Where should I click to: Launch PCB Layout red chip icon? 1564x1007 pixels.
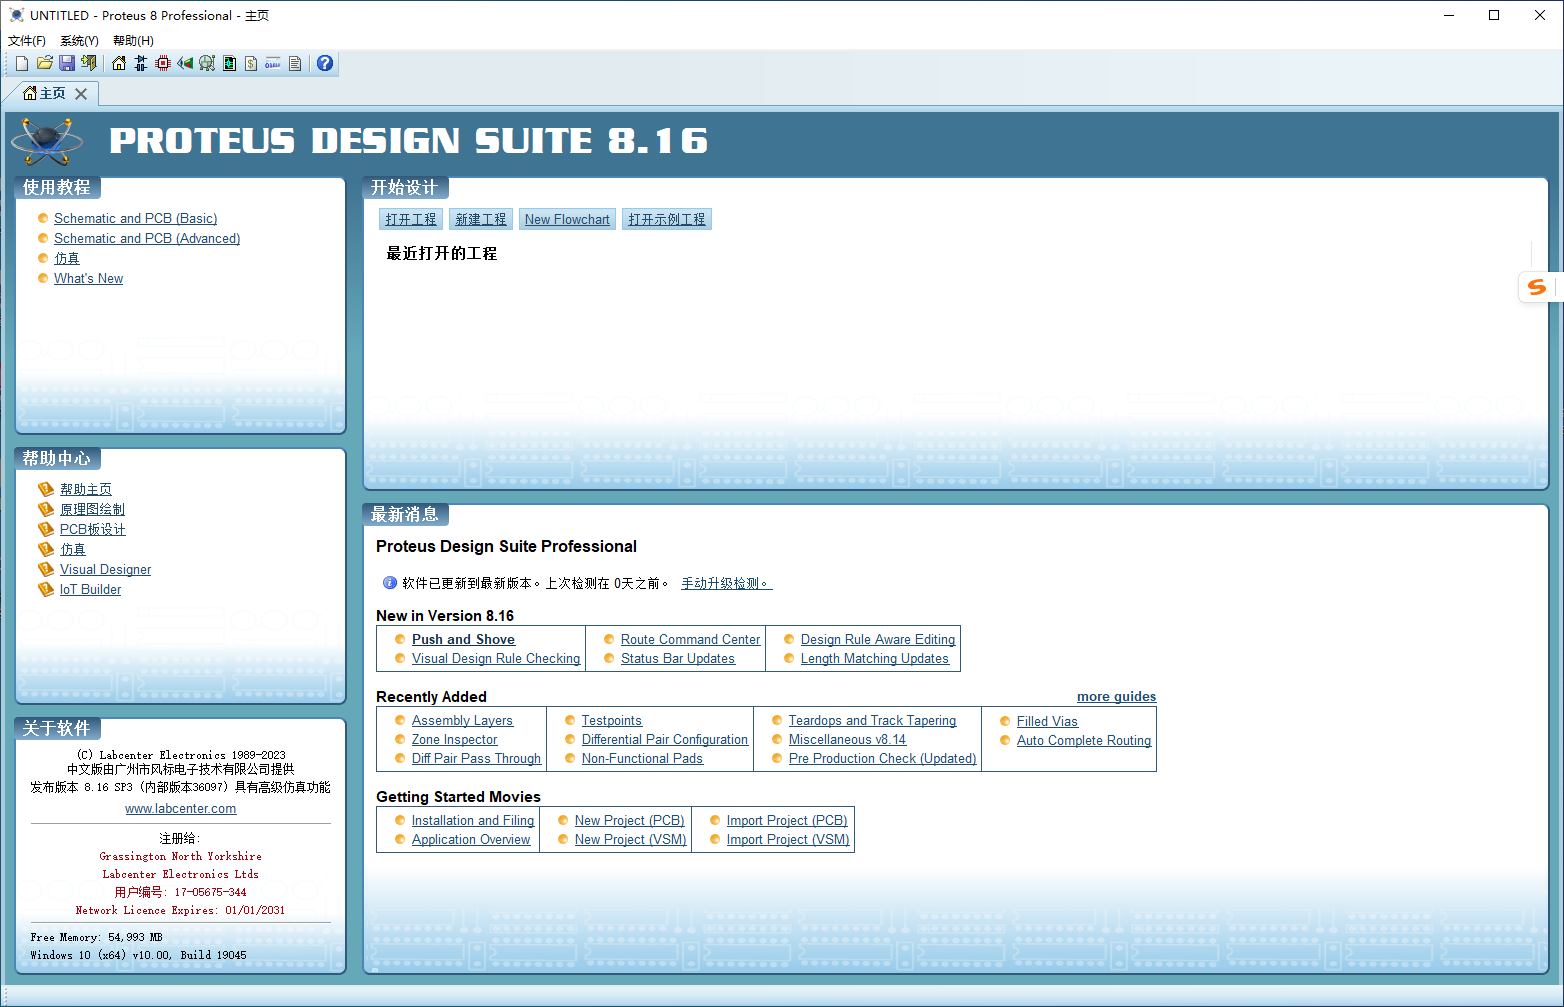tap(163, 63)
